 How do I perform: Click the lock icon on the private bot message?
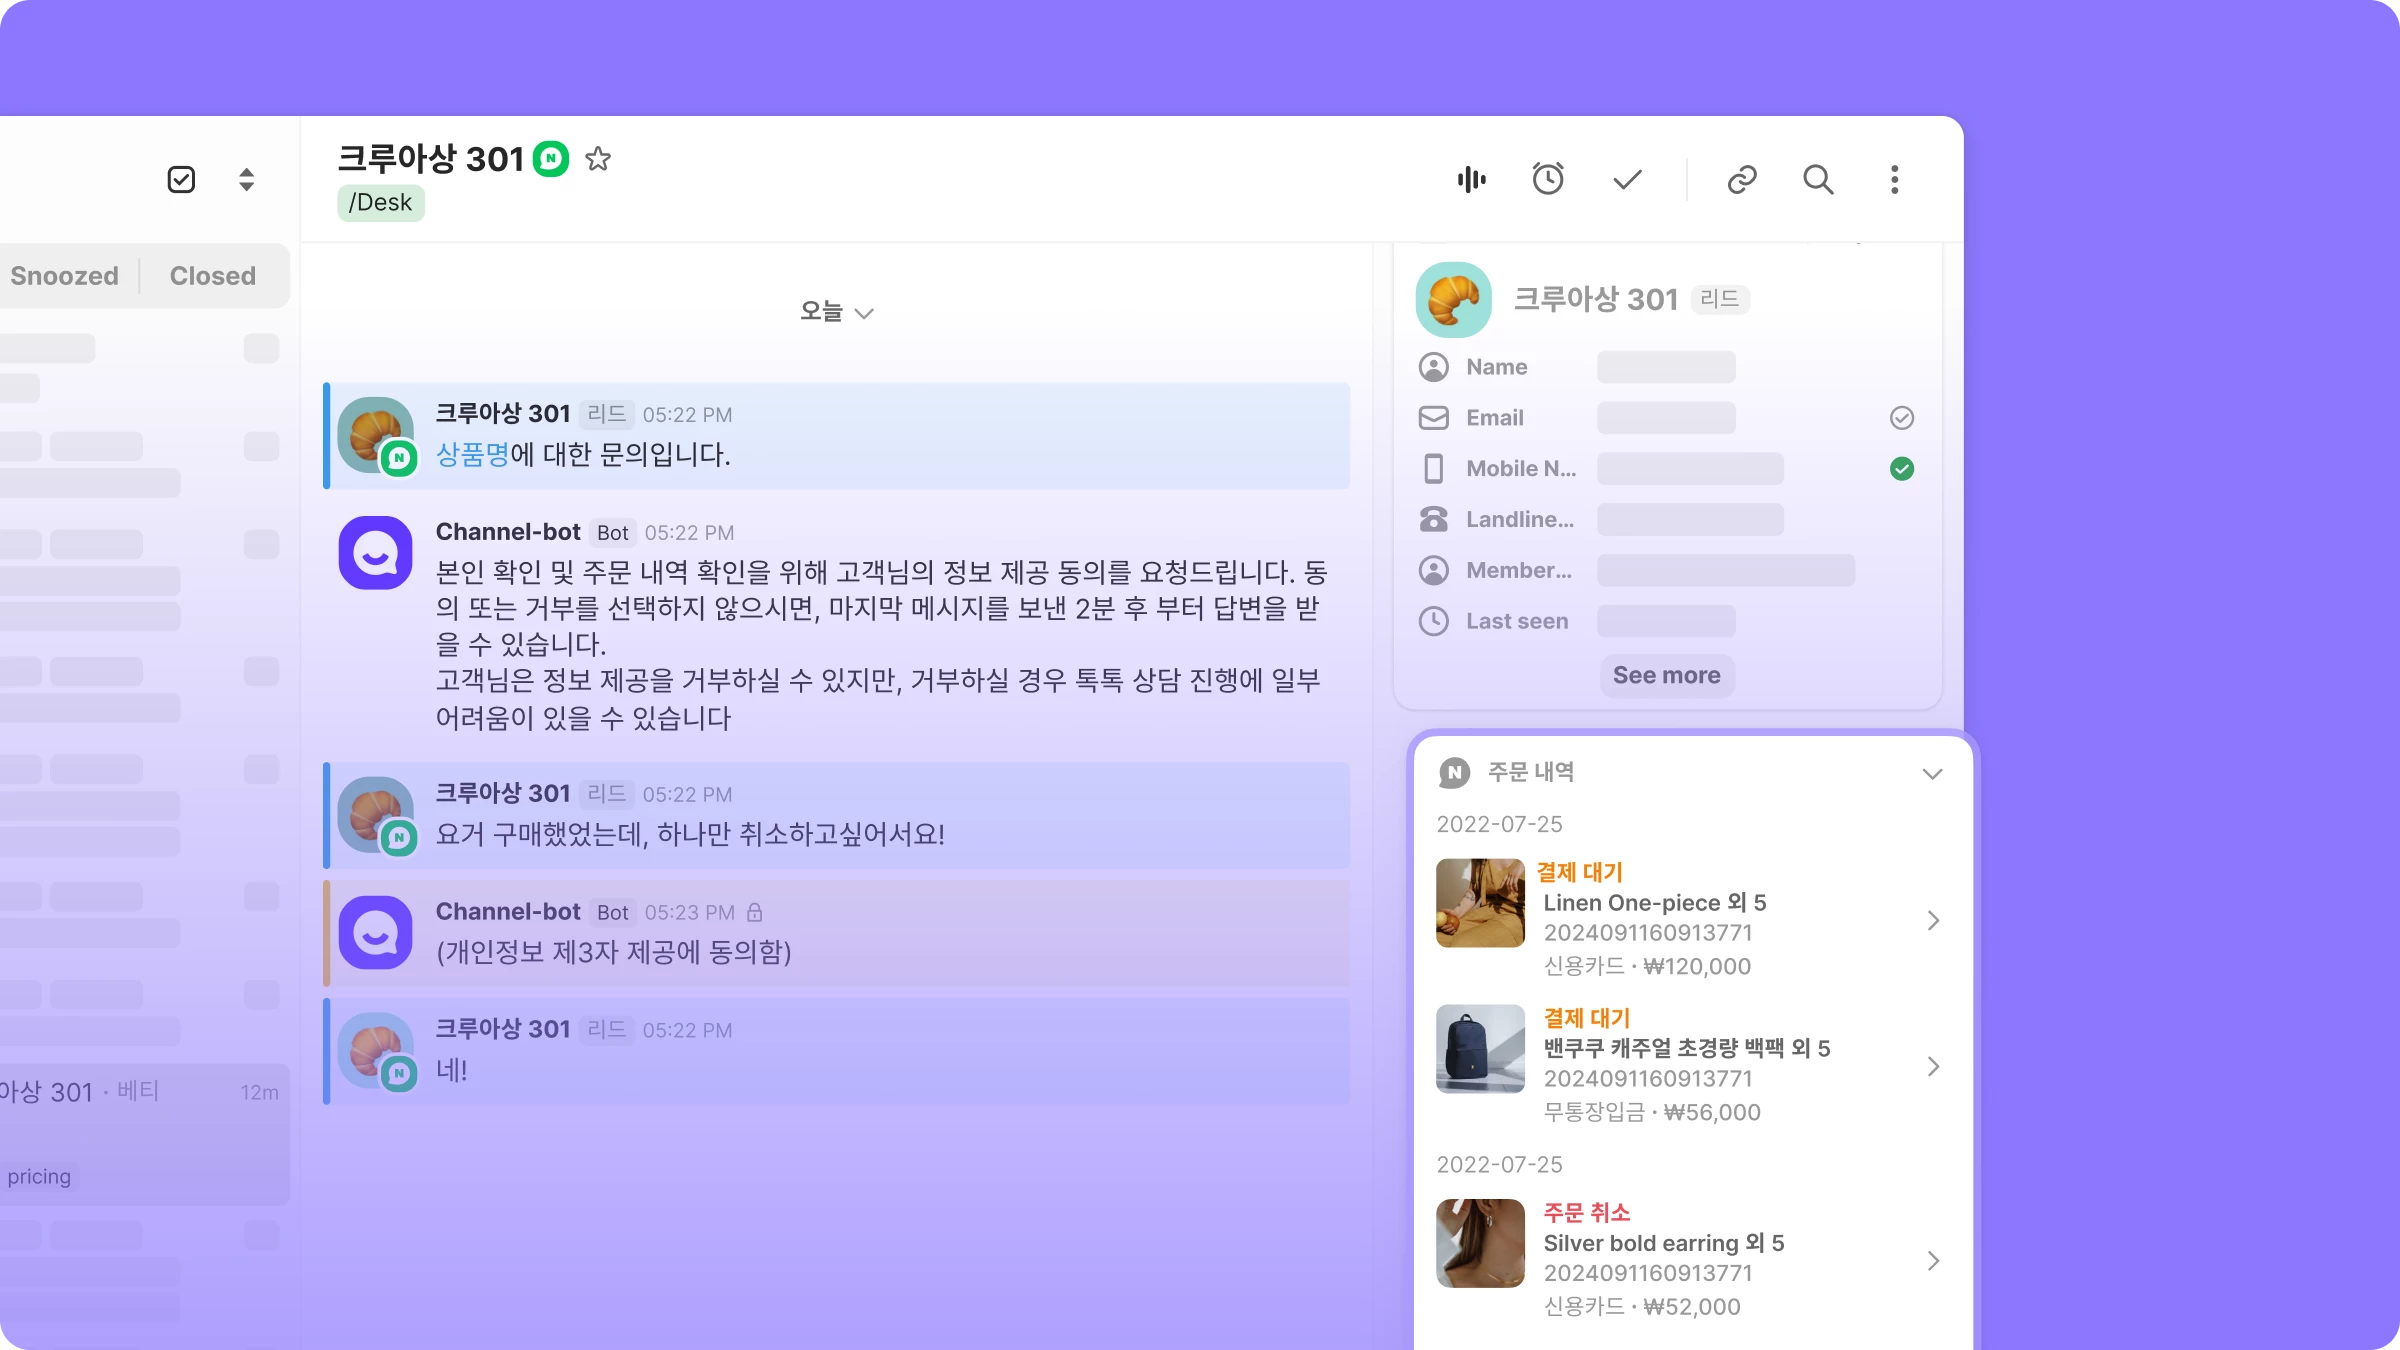(x=755, y=912)
